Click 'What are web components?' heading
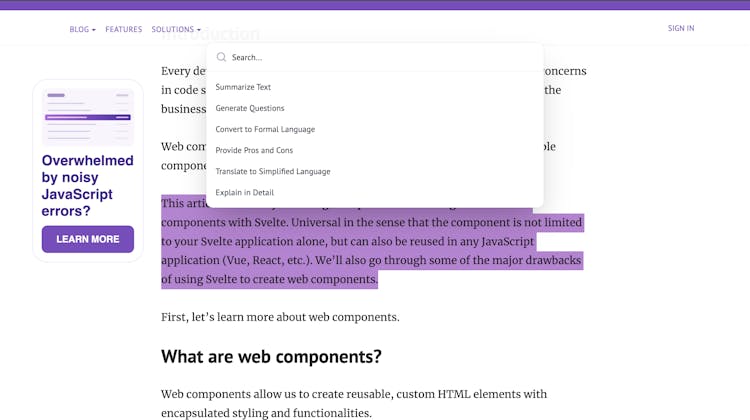Image resolution: width=750 pixels, height=420 pixels. (271, 356)
